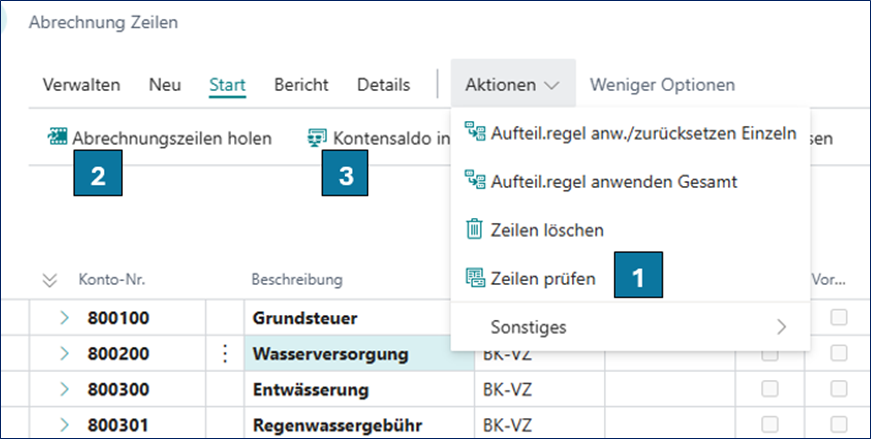Switch to the Start tab
This screenshot has height=439, width=871.
(x=228, y=85)
